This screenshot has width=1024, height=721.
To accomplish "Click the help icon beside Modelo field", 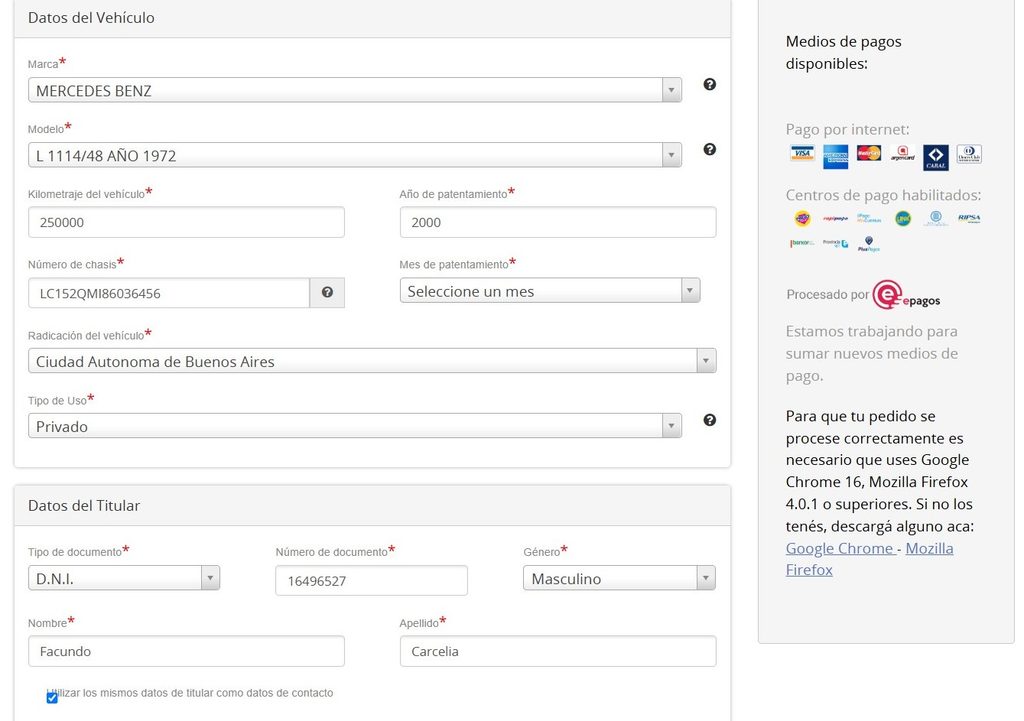I will [709, 150].
